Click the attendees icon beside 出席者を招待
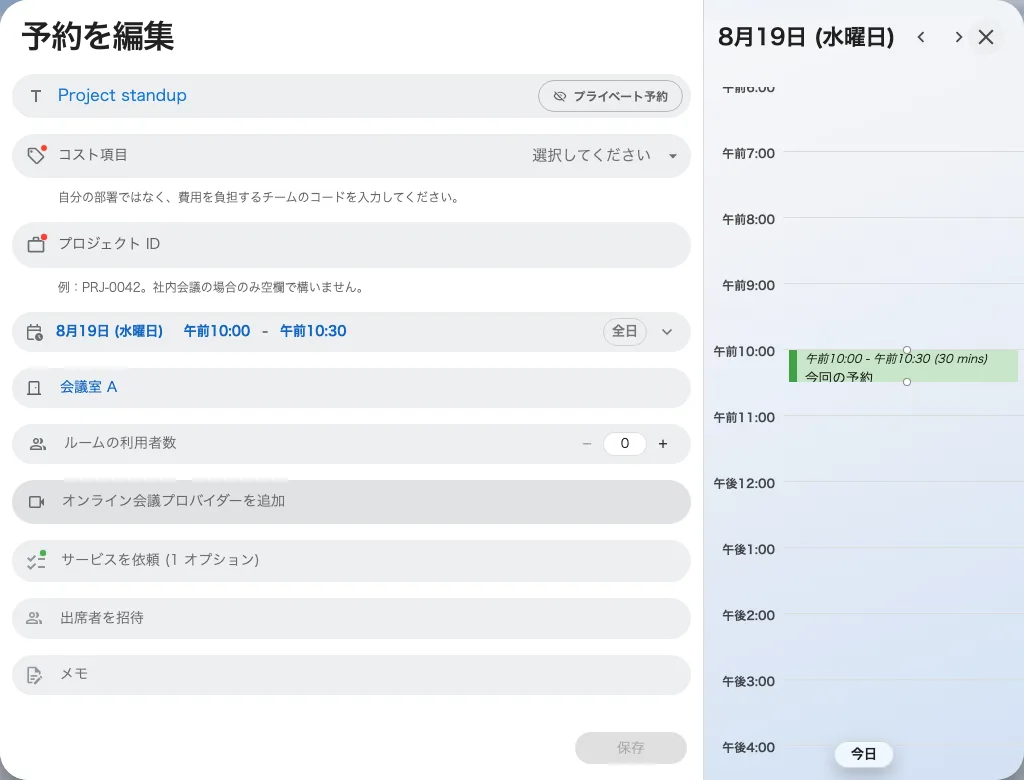The height and width of the screenshot is (780, 1024). coord(34,618)
